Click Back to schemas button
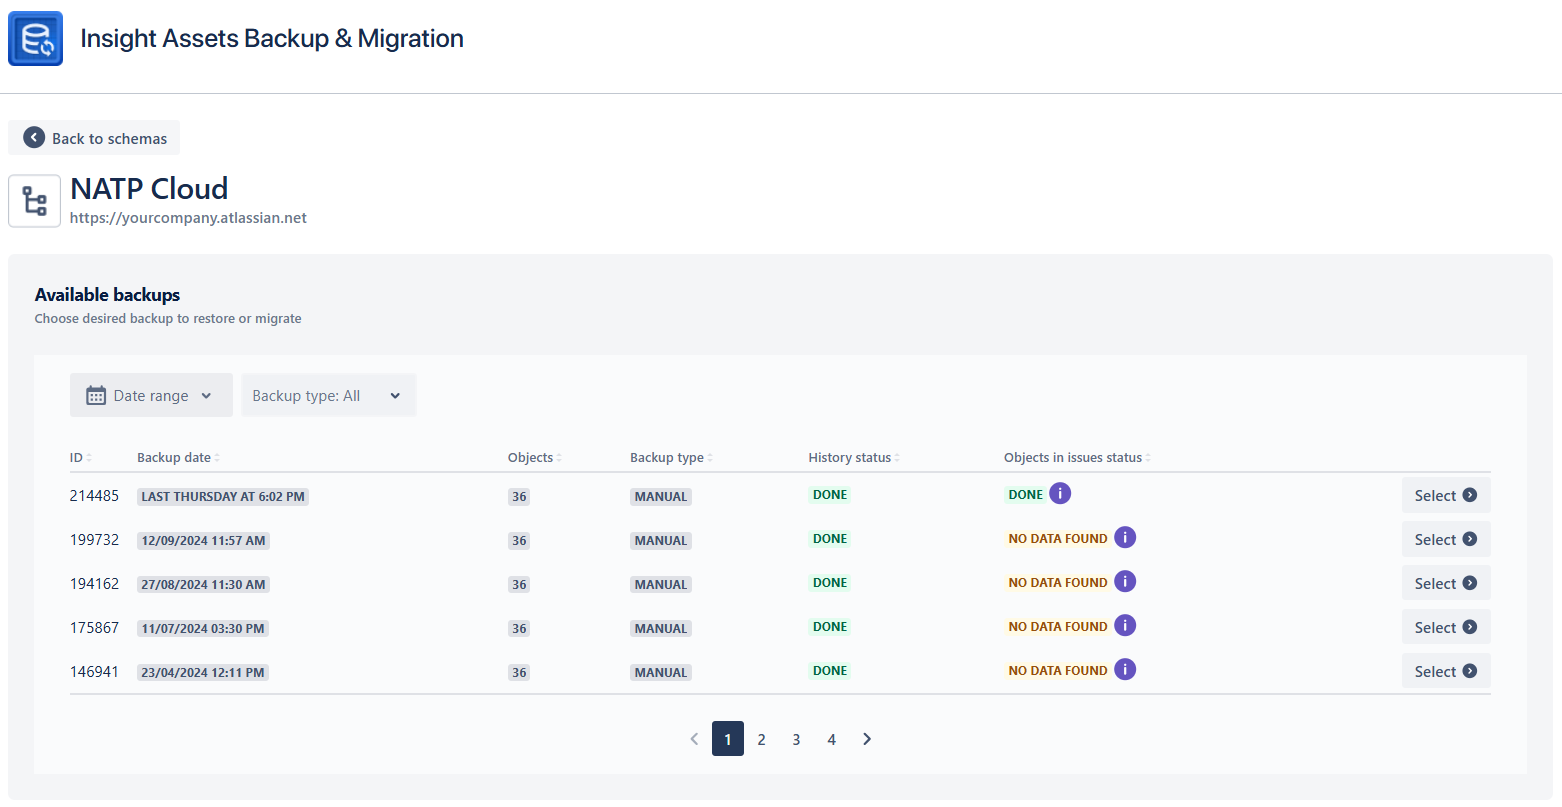 (x=94, y=138)
